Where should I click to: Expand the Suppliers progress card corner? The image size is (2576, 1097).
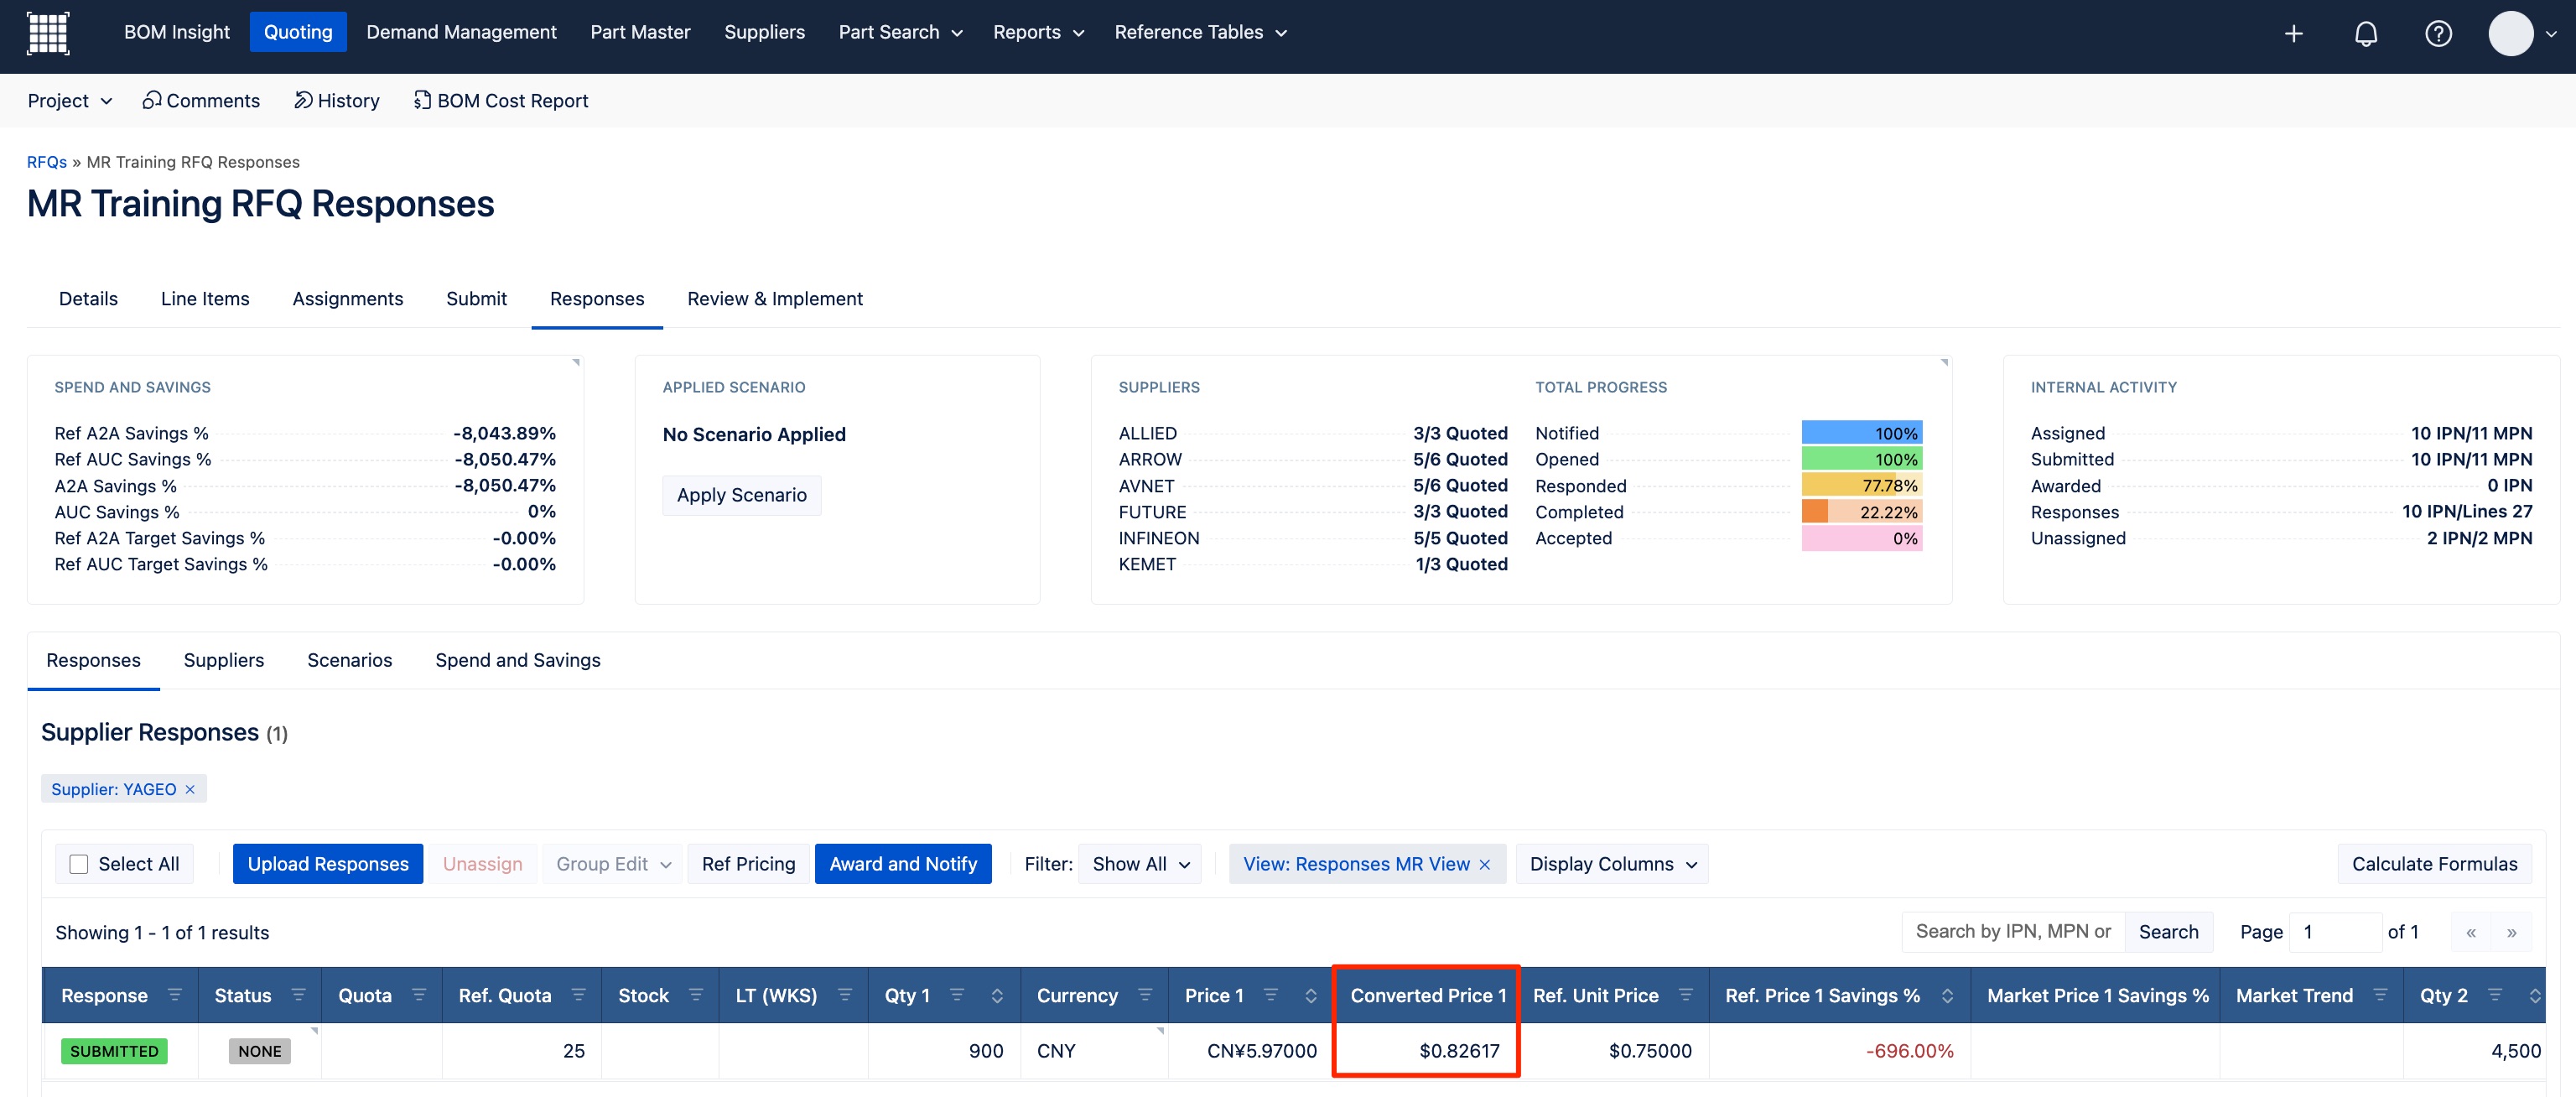point(1944,363)
